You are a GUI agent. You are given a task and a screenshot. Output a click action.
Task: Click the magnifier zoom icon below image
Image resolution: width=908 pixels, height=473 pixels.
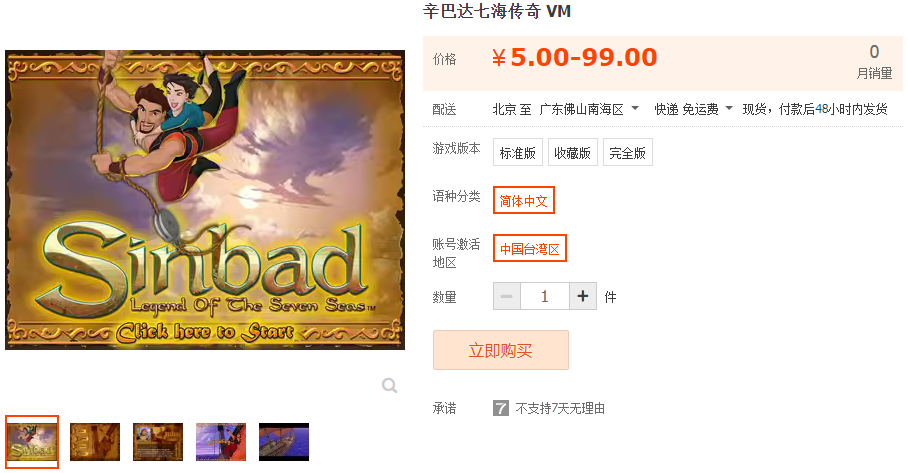coord(389,385)
